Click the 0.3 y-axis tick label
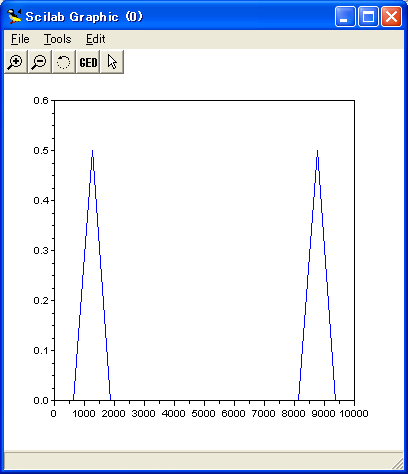408x474 pixels. pos(41,251)
